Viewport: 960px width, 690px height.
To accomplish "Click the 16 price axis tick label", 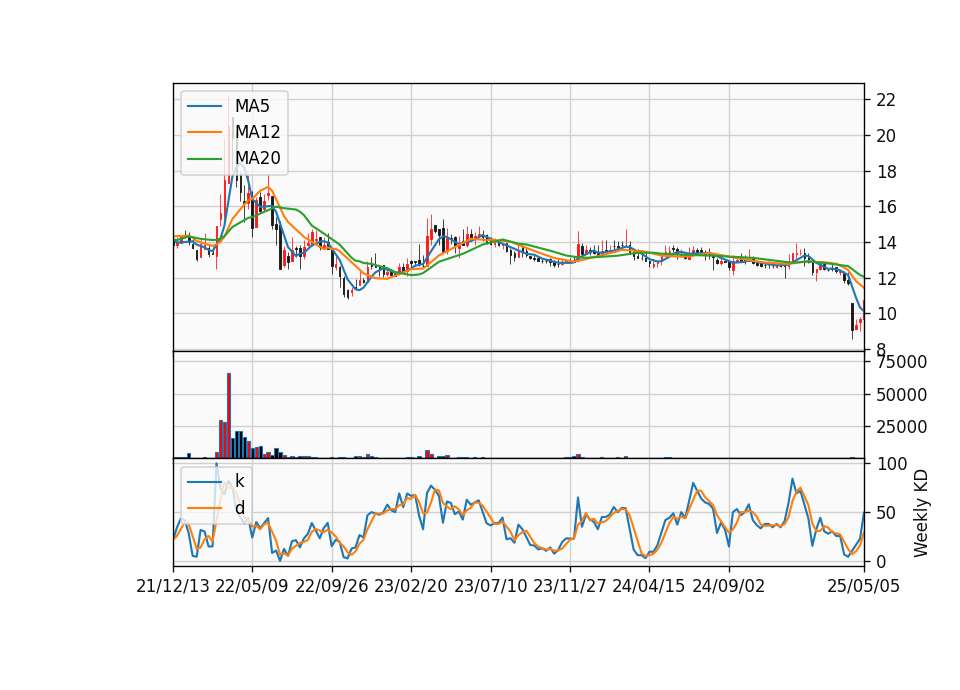I will (886, 207).
